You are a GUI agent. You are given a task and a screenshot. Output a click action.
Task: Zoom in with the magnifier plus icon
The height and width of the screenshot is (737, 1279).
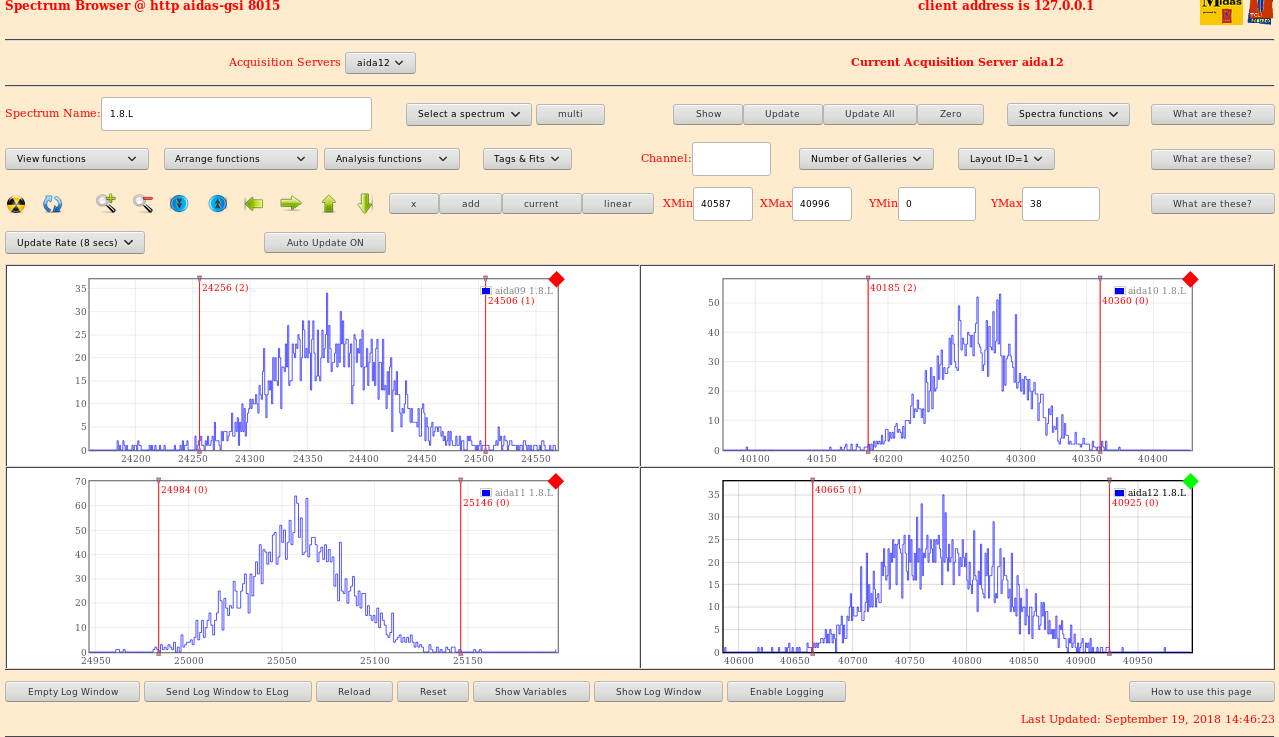tap(106, 203)
